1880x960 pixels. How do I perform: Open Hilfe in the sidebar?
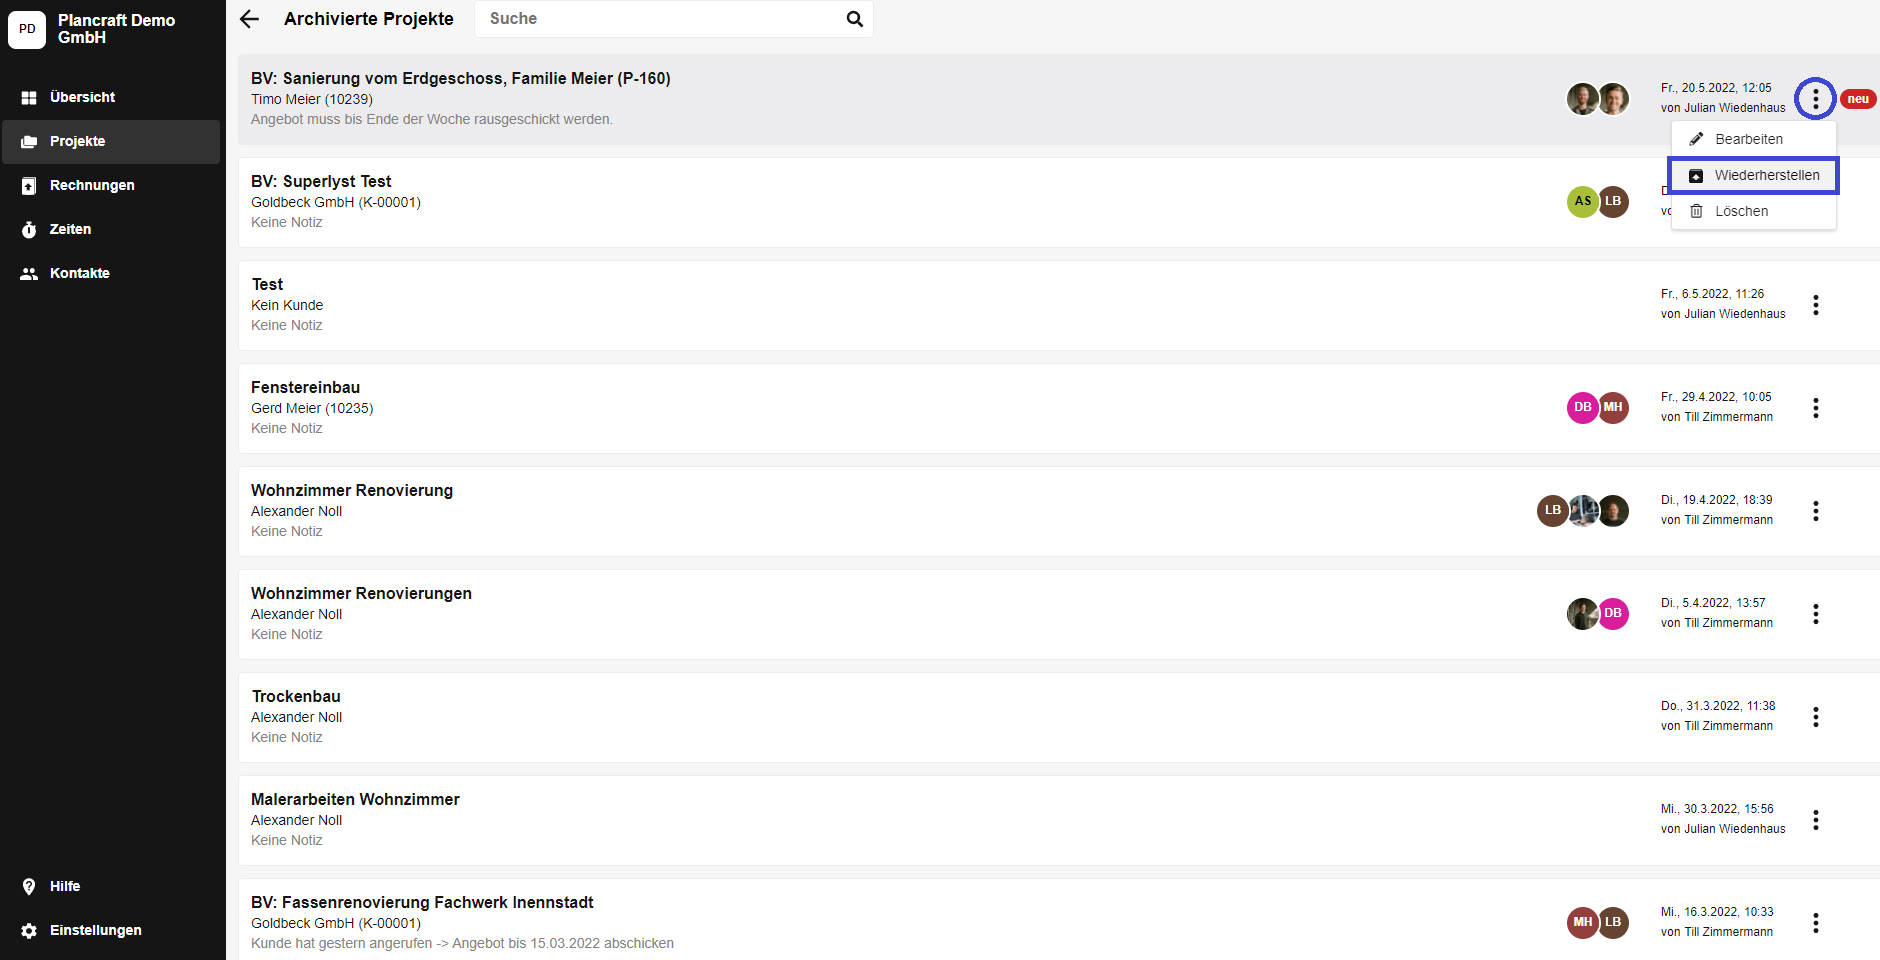coord(111,887)
